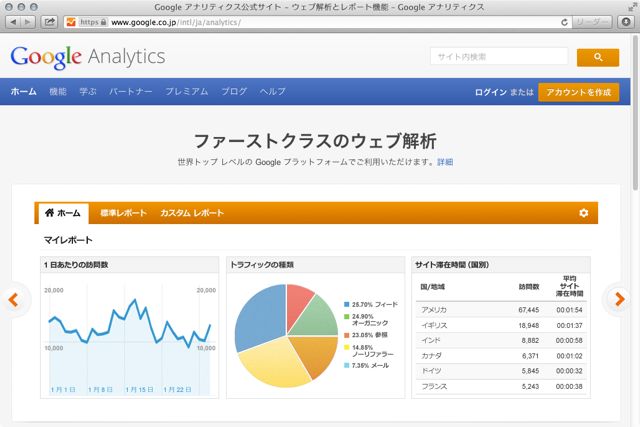Click the 00:01:37 time value

coord(569,325)
